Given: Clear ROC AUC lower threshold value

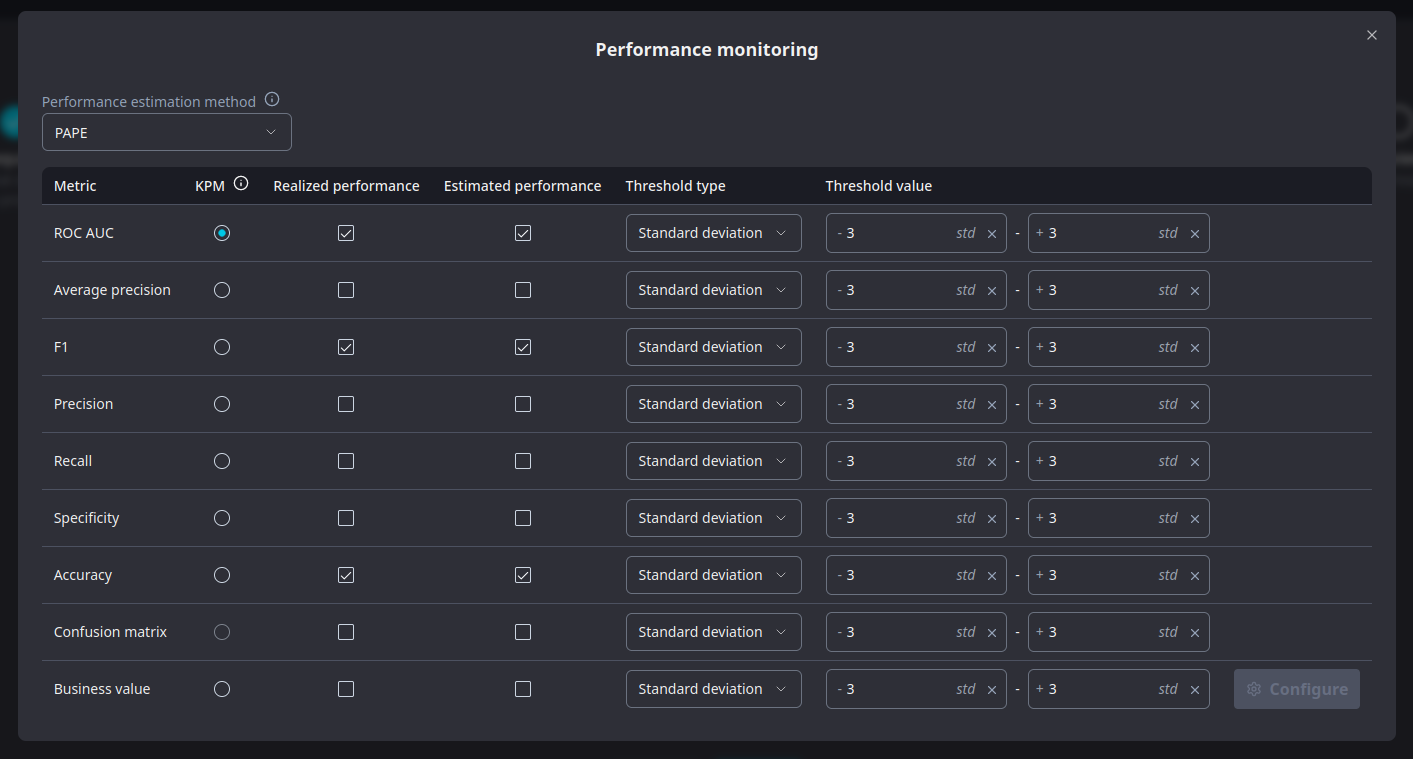Looking at the screenshot, I should 991,234.
